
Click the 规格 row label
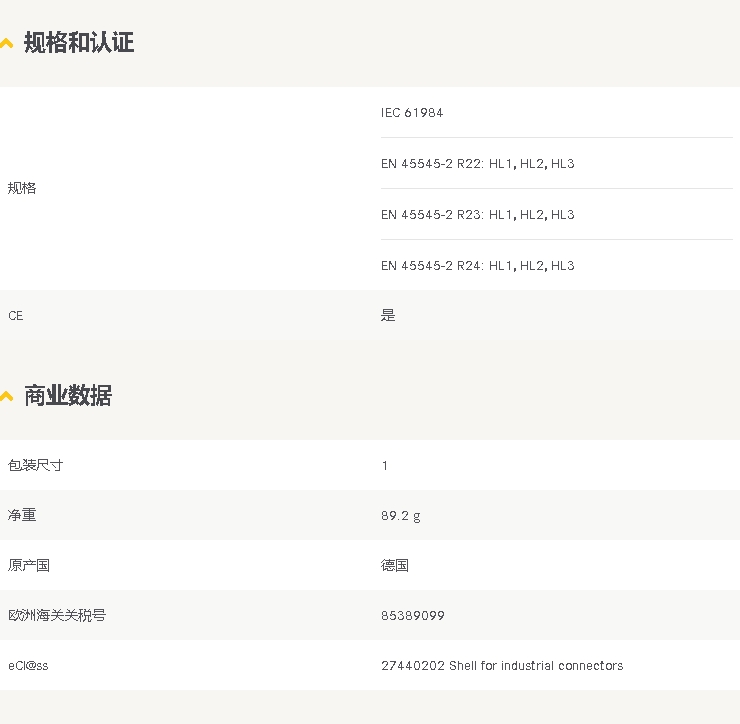point(22,188)
